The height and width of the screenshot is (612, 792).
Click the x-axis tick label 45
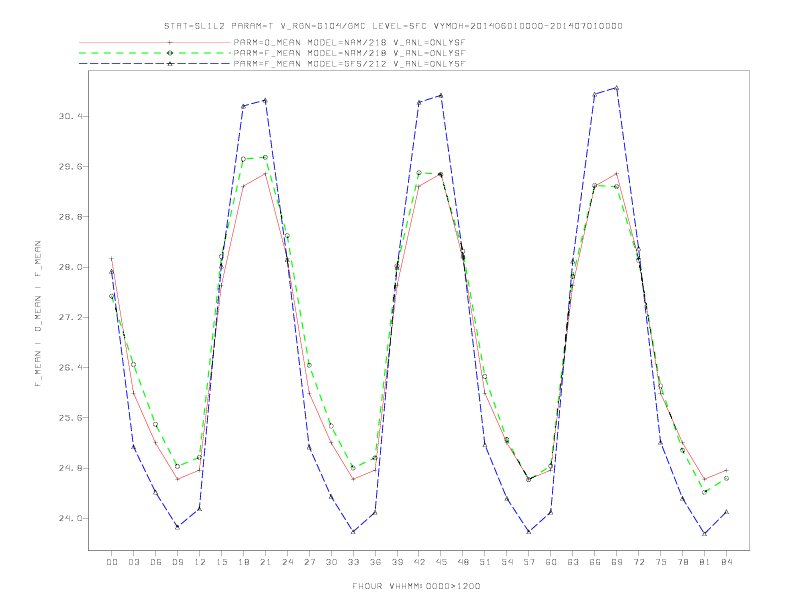(x=441, y=562)
